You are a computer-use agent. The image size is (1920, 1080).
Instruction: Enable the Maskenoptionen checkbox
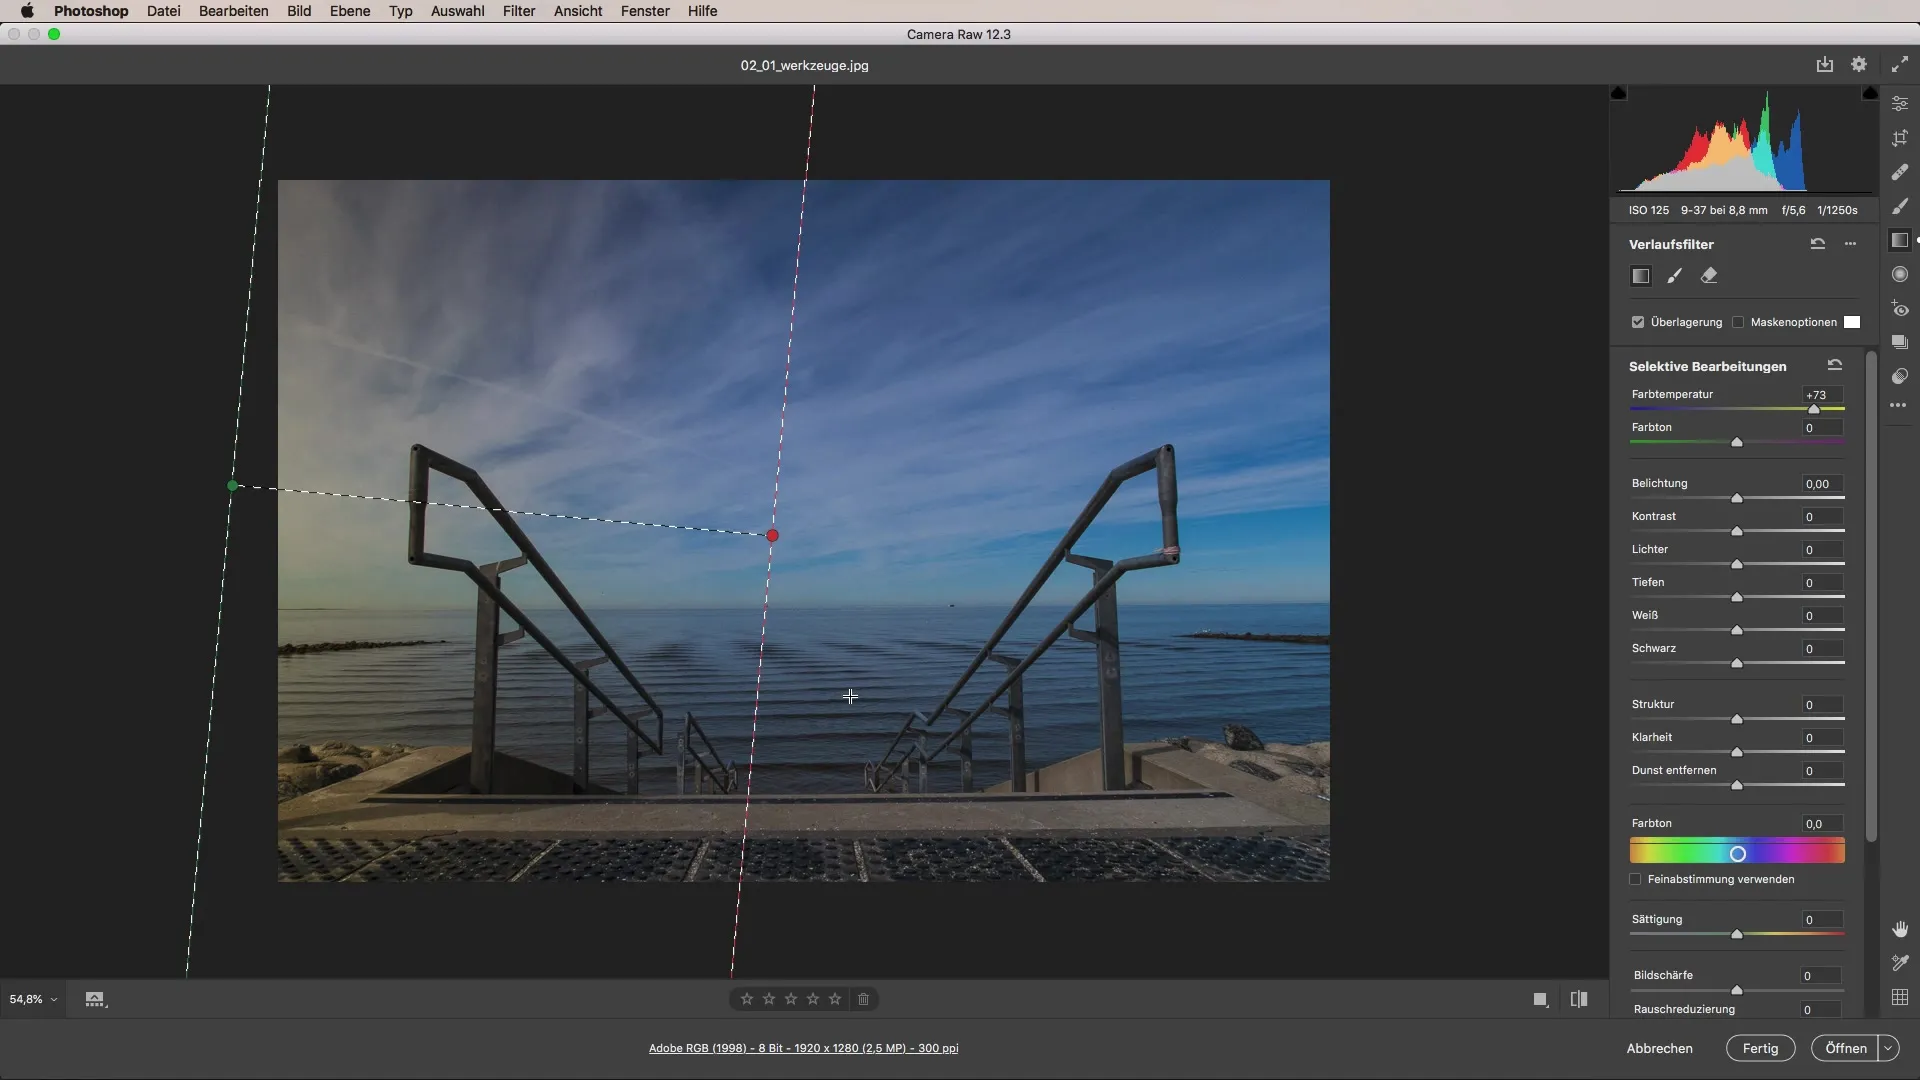pos(1738,322)
